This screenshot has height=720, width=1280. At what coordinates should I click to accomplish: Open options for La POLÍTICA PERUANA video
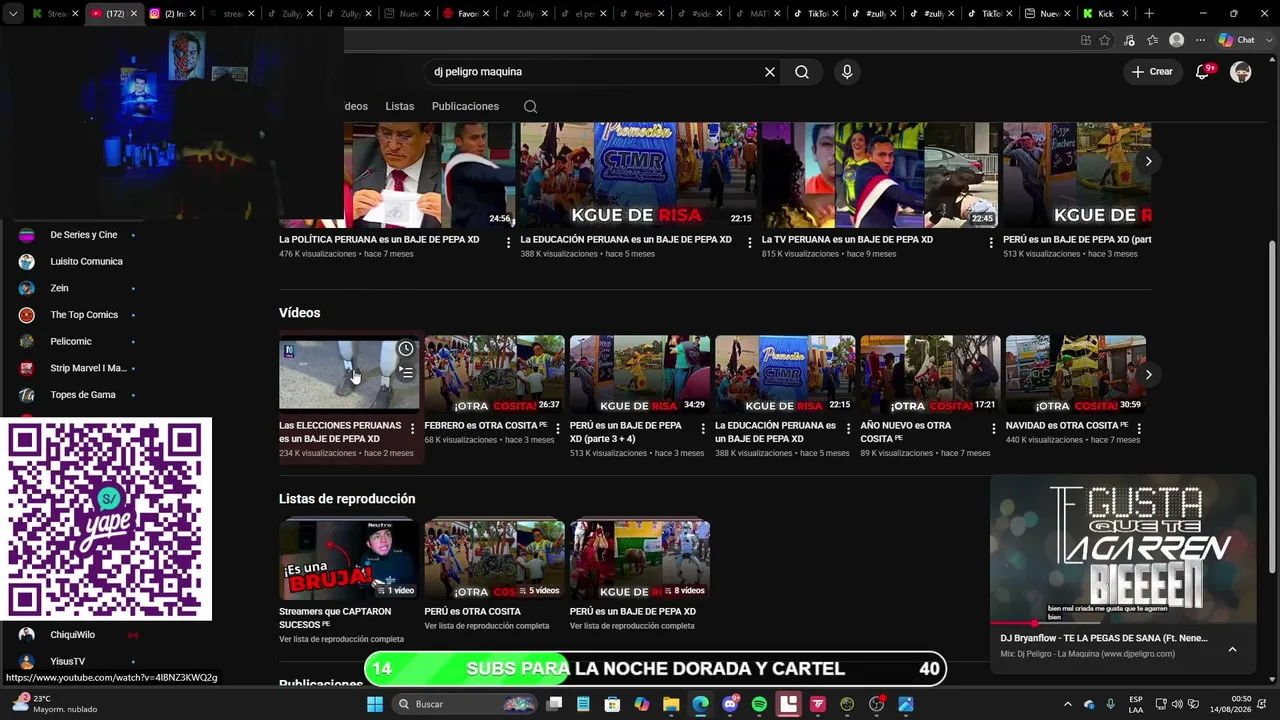[509, 242]
